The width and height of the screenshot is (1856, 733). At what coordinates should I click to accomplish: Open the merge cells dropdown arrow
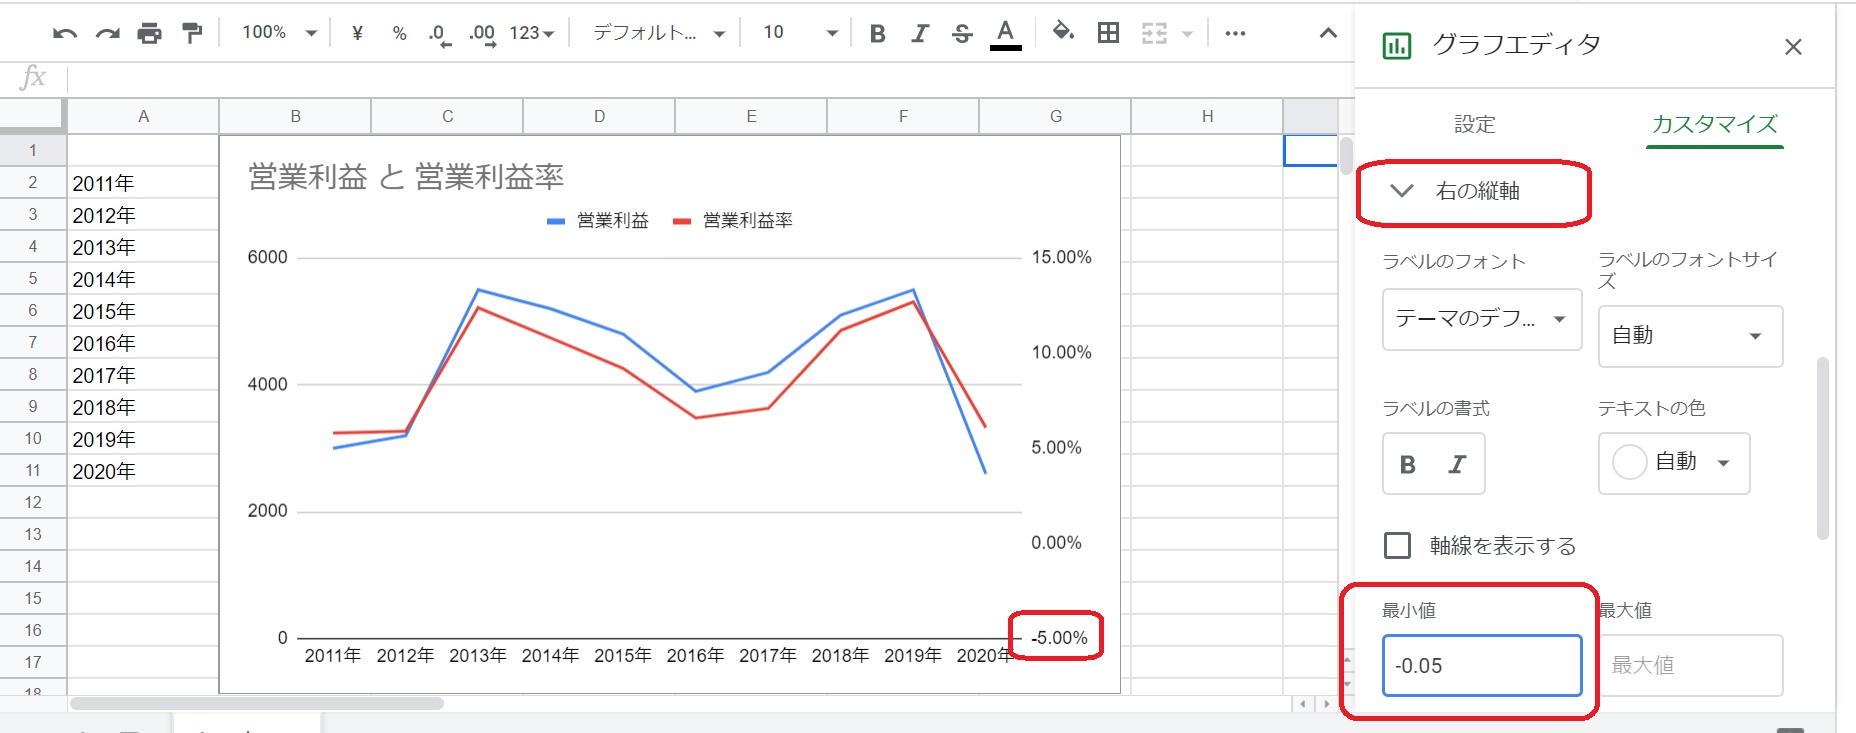click(1187, 33)
